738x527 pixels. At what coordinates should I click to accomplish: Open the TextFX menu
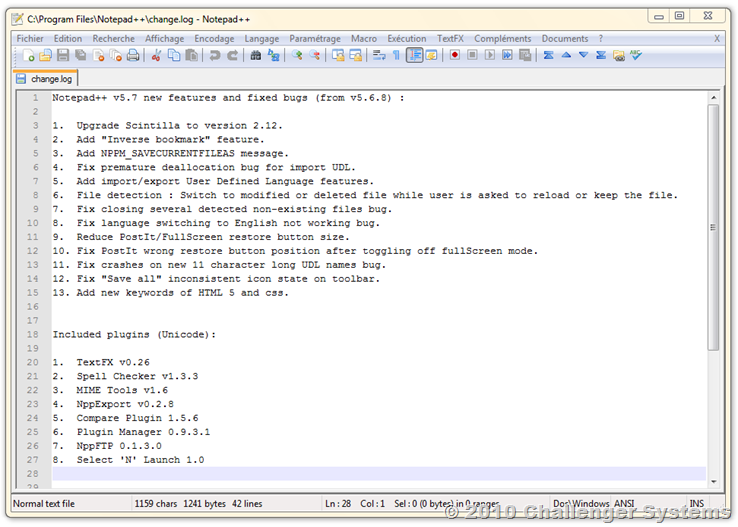(x=450, y=39)
